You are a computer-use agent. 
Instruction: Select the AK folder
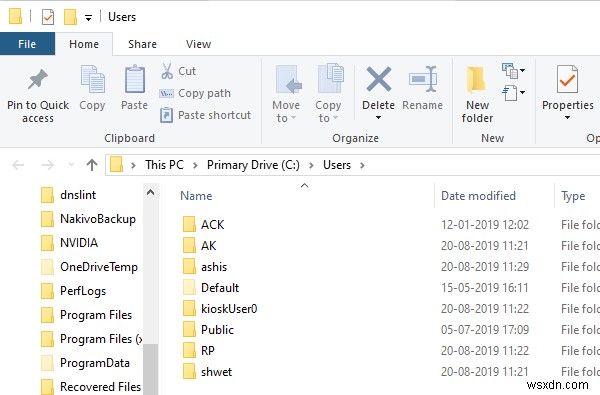coord(199,245)
